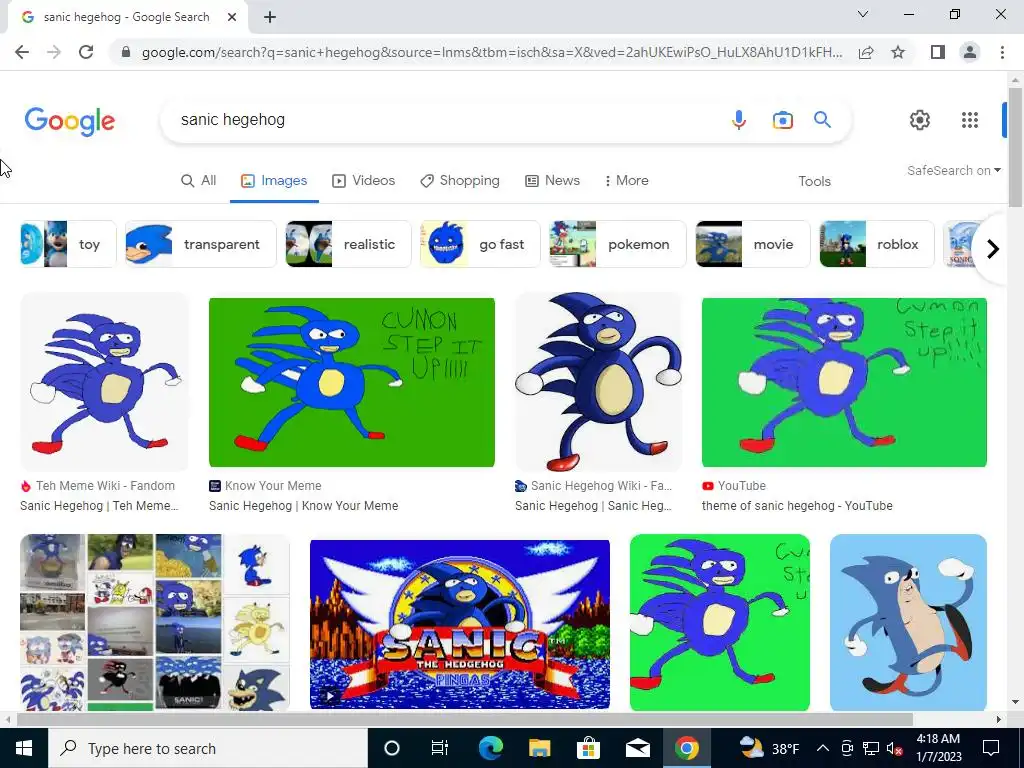Switch to the Videos tab
The width and height of the screenshot is (1024, 768).
click(364, 180)
